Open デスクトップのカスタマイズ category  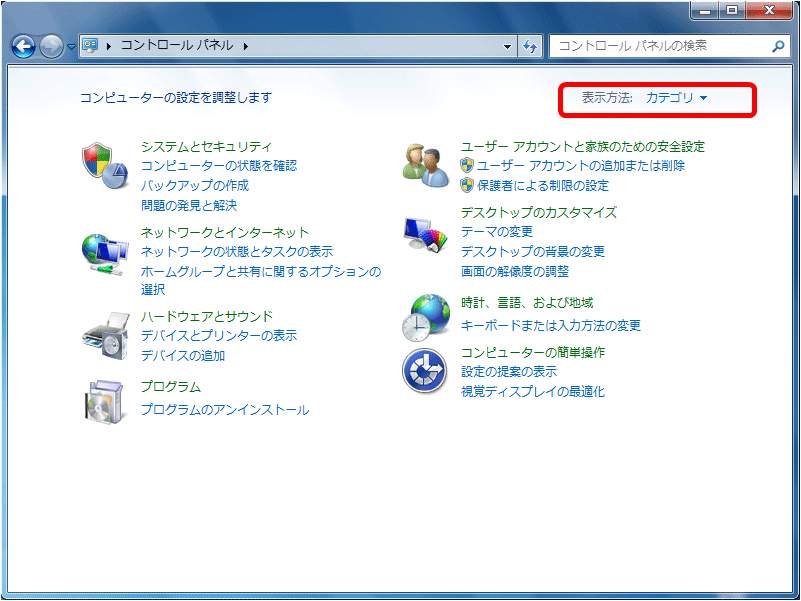[539, 212]
